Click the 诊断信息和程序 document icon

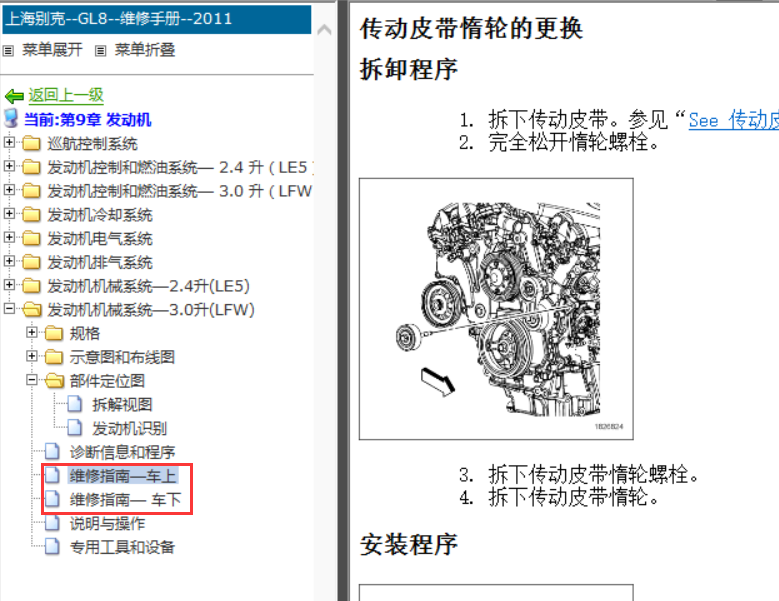52,451
